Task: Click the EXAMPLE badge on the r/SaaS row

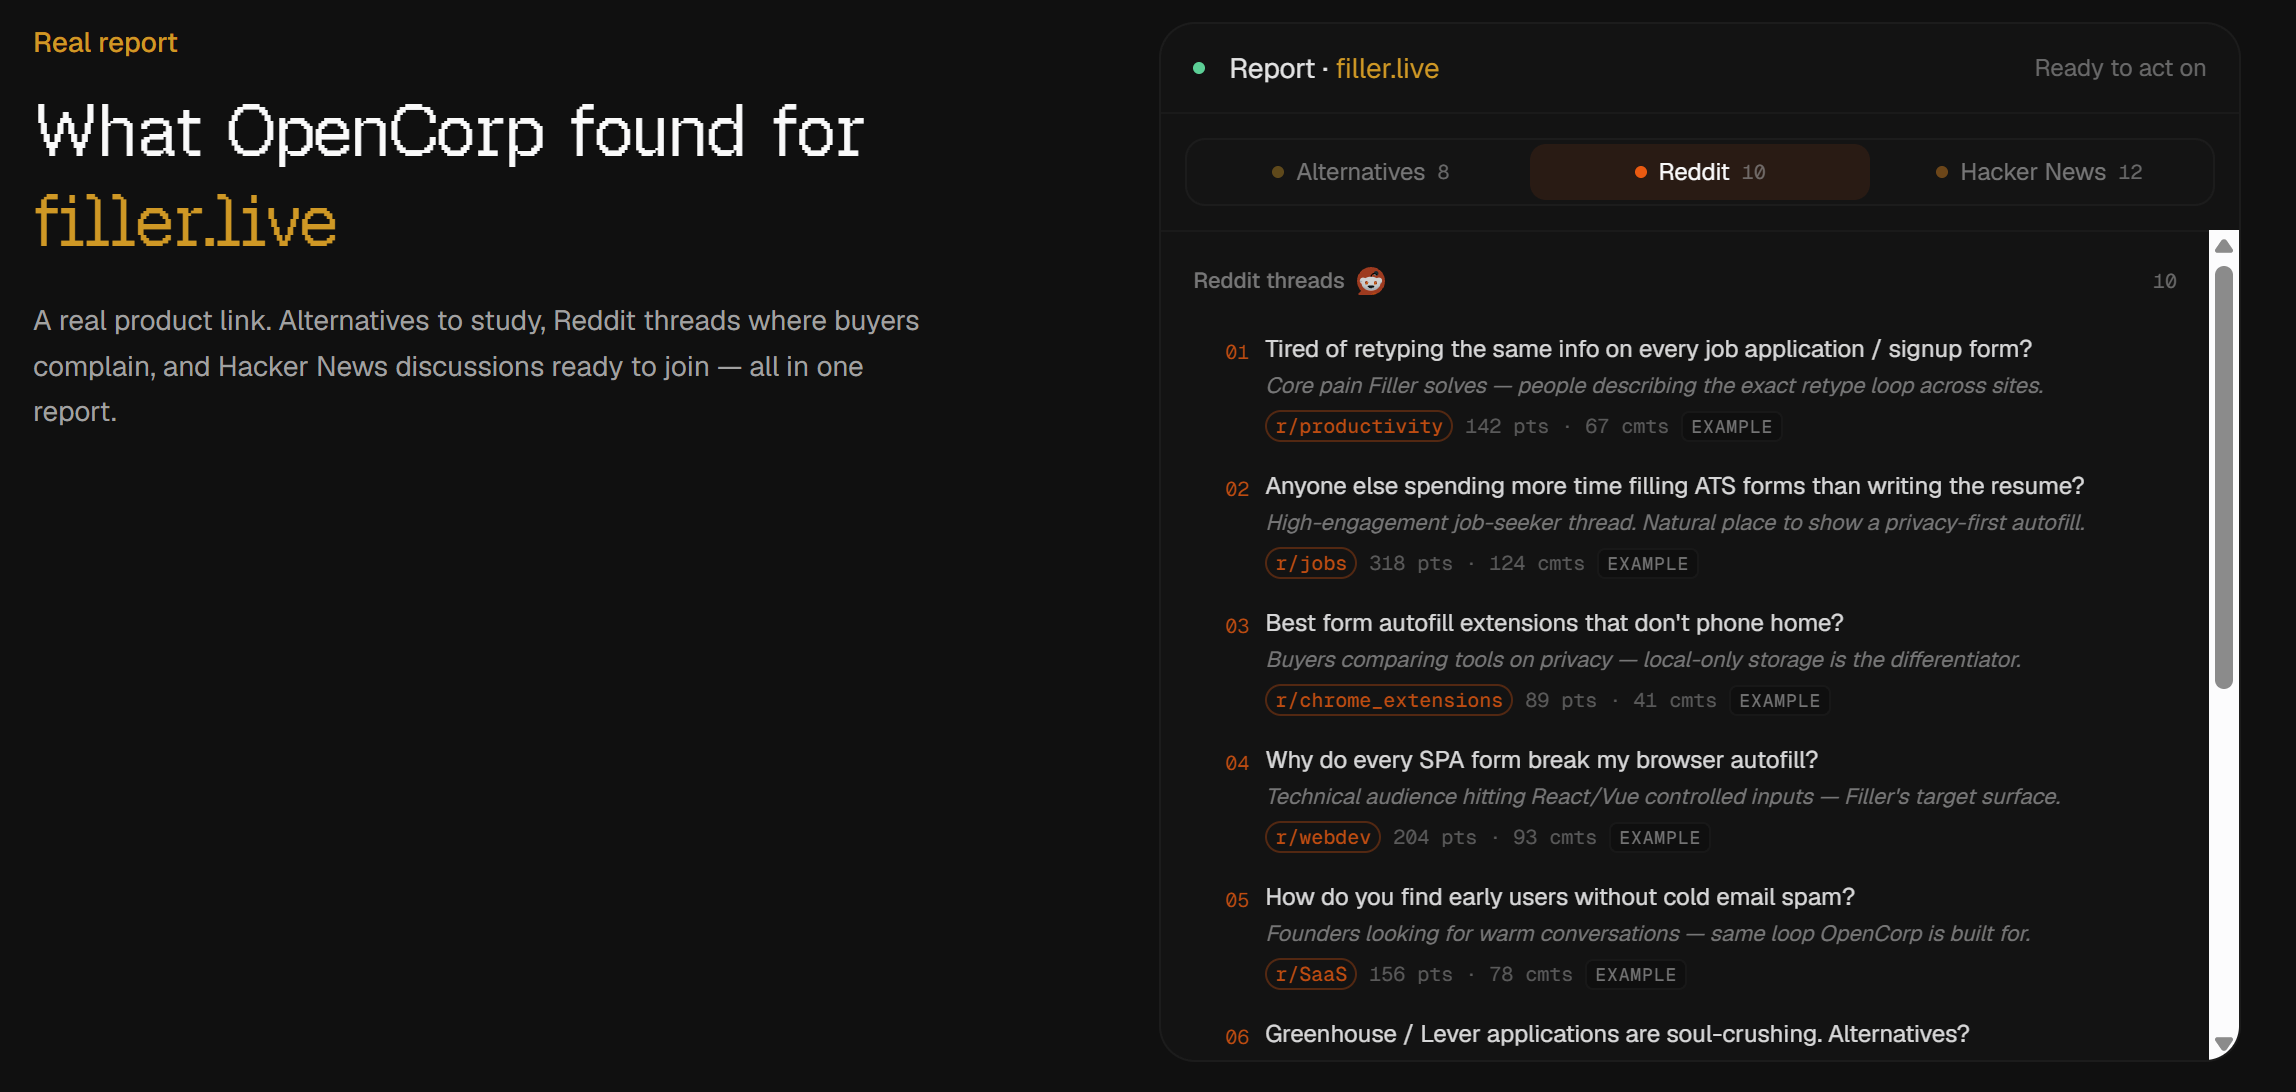Action: 1635,975
